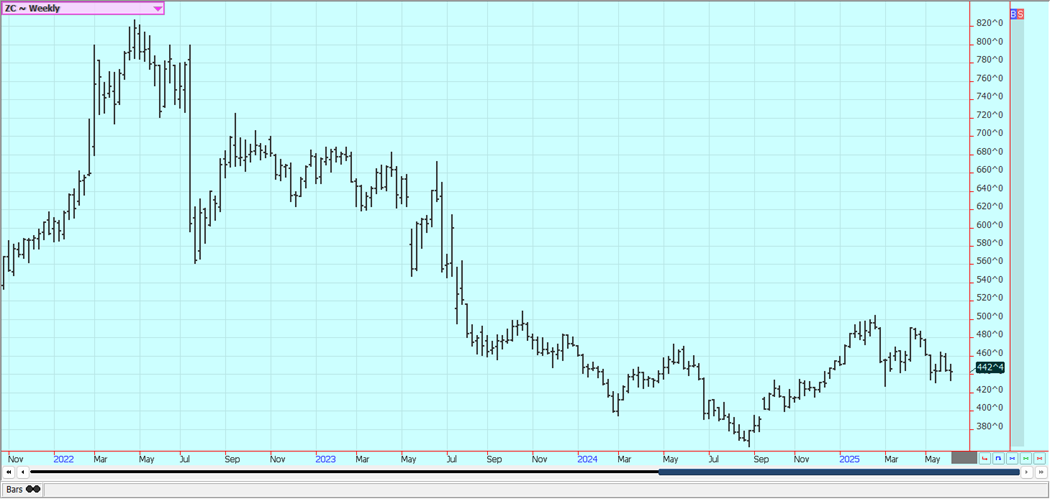Click the 2024 label on the time axis
This screenshot has width=1050, height=499.
588,459
